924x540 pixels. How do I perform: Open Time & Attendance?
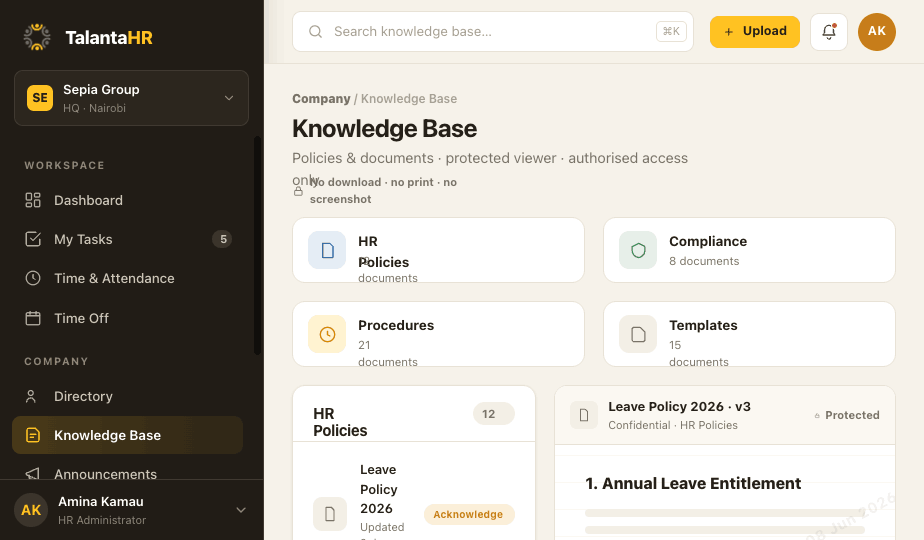pos(127,278)
